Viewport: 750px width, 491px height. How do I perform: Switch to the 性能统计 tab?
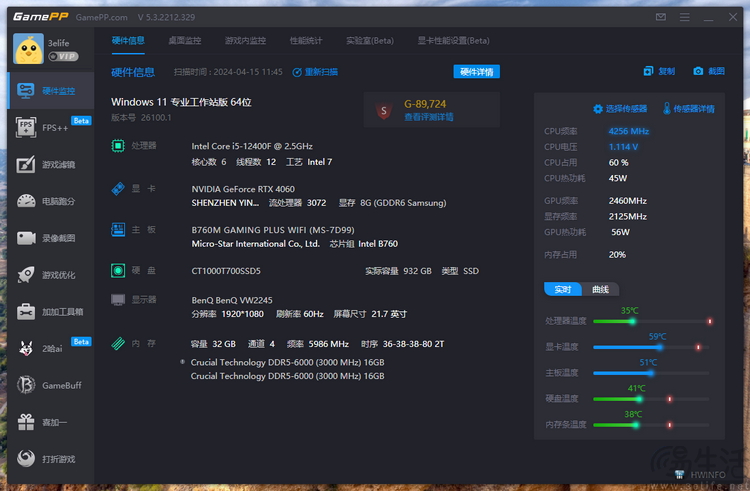pos(306,41)
